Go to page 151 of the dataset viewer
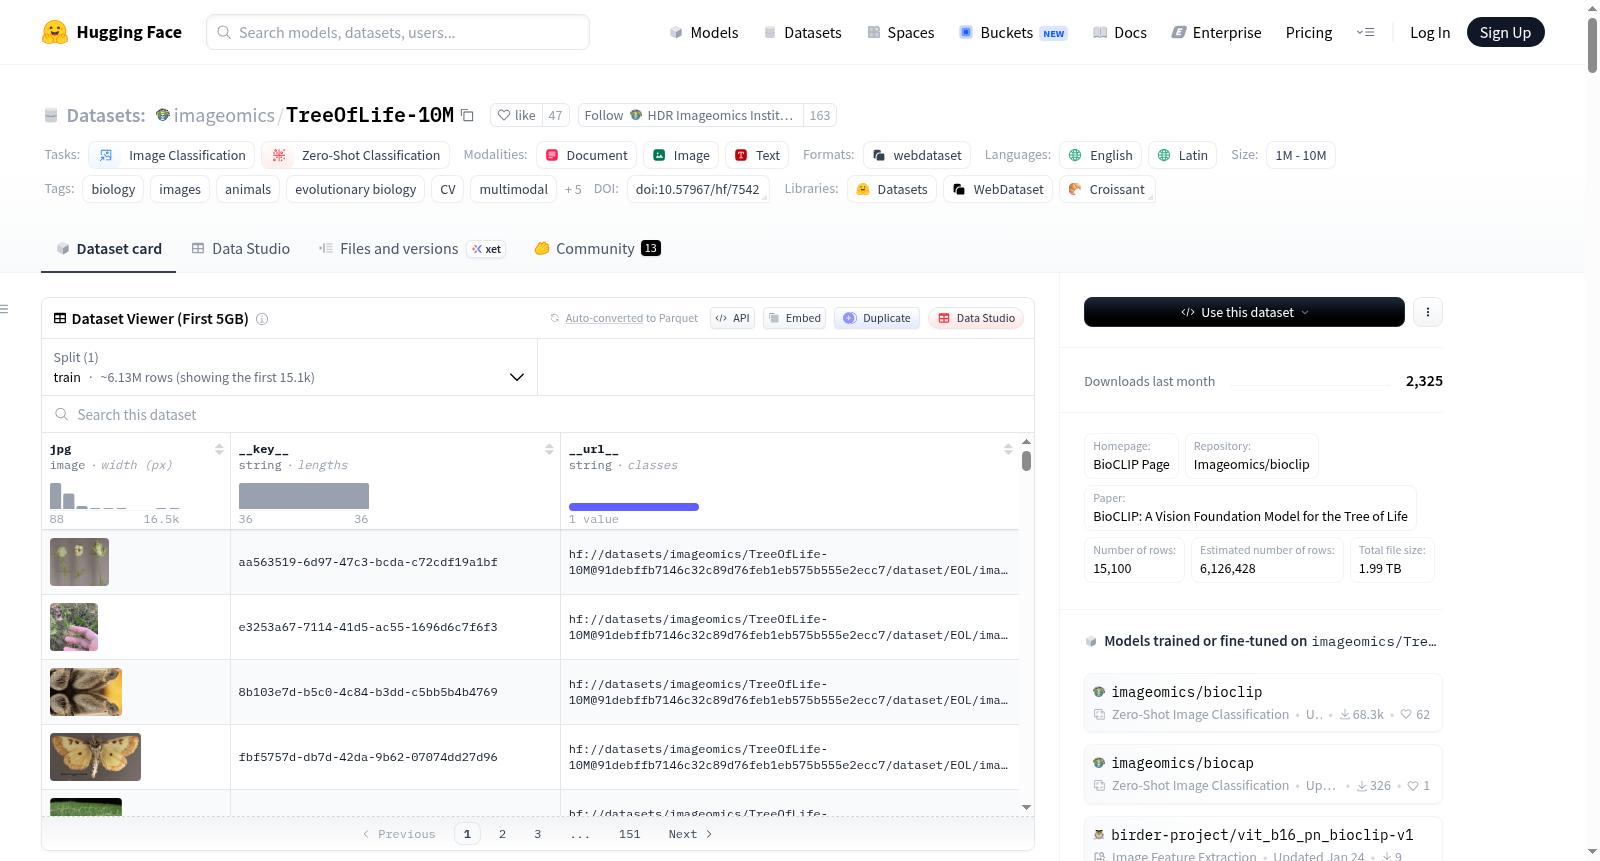This screenshot has width=1600, height=861. 629,834
